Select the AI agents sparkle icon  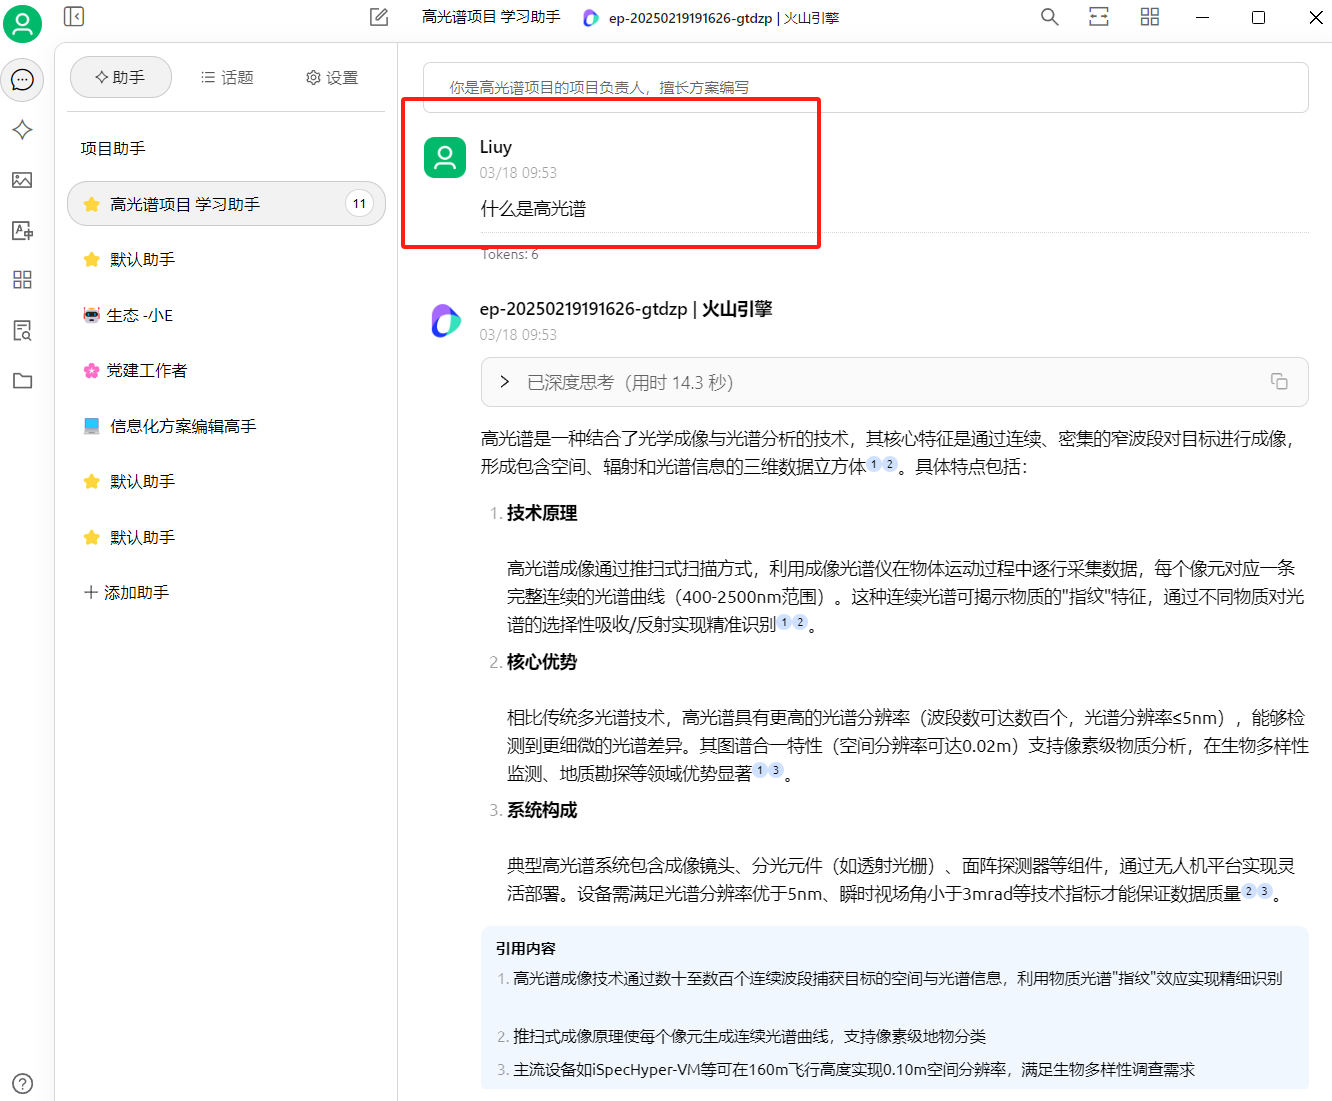pyautogui.click(x=23, y=129)
